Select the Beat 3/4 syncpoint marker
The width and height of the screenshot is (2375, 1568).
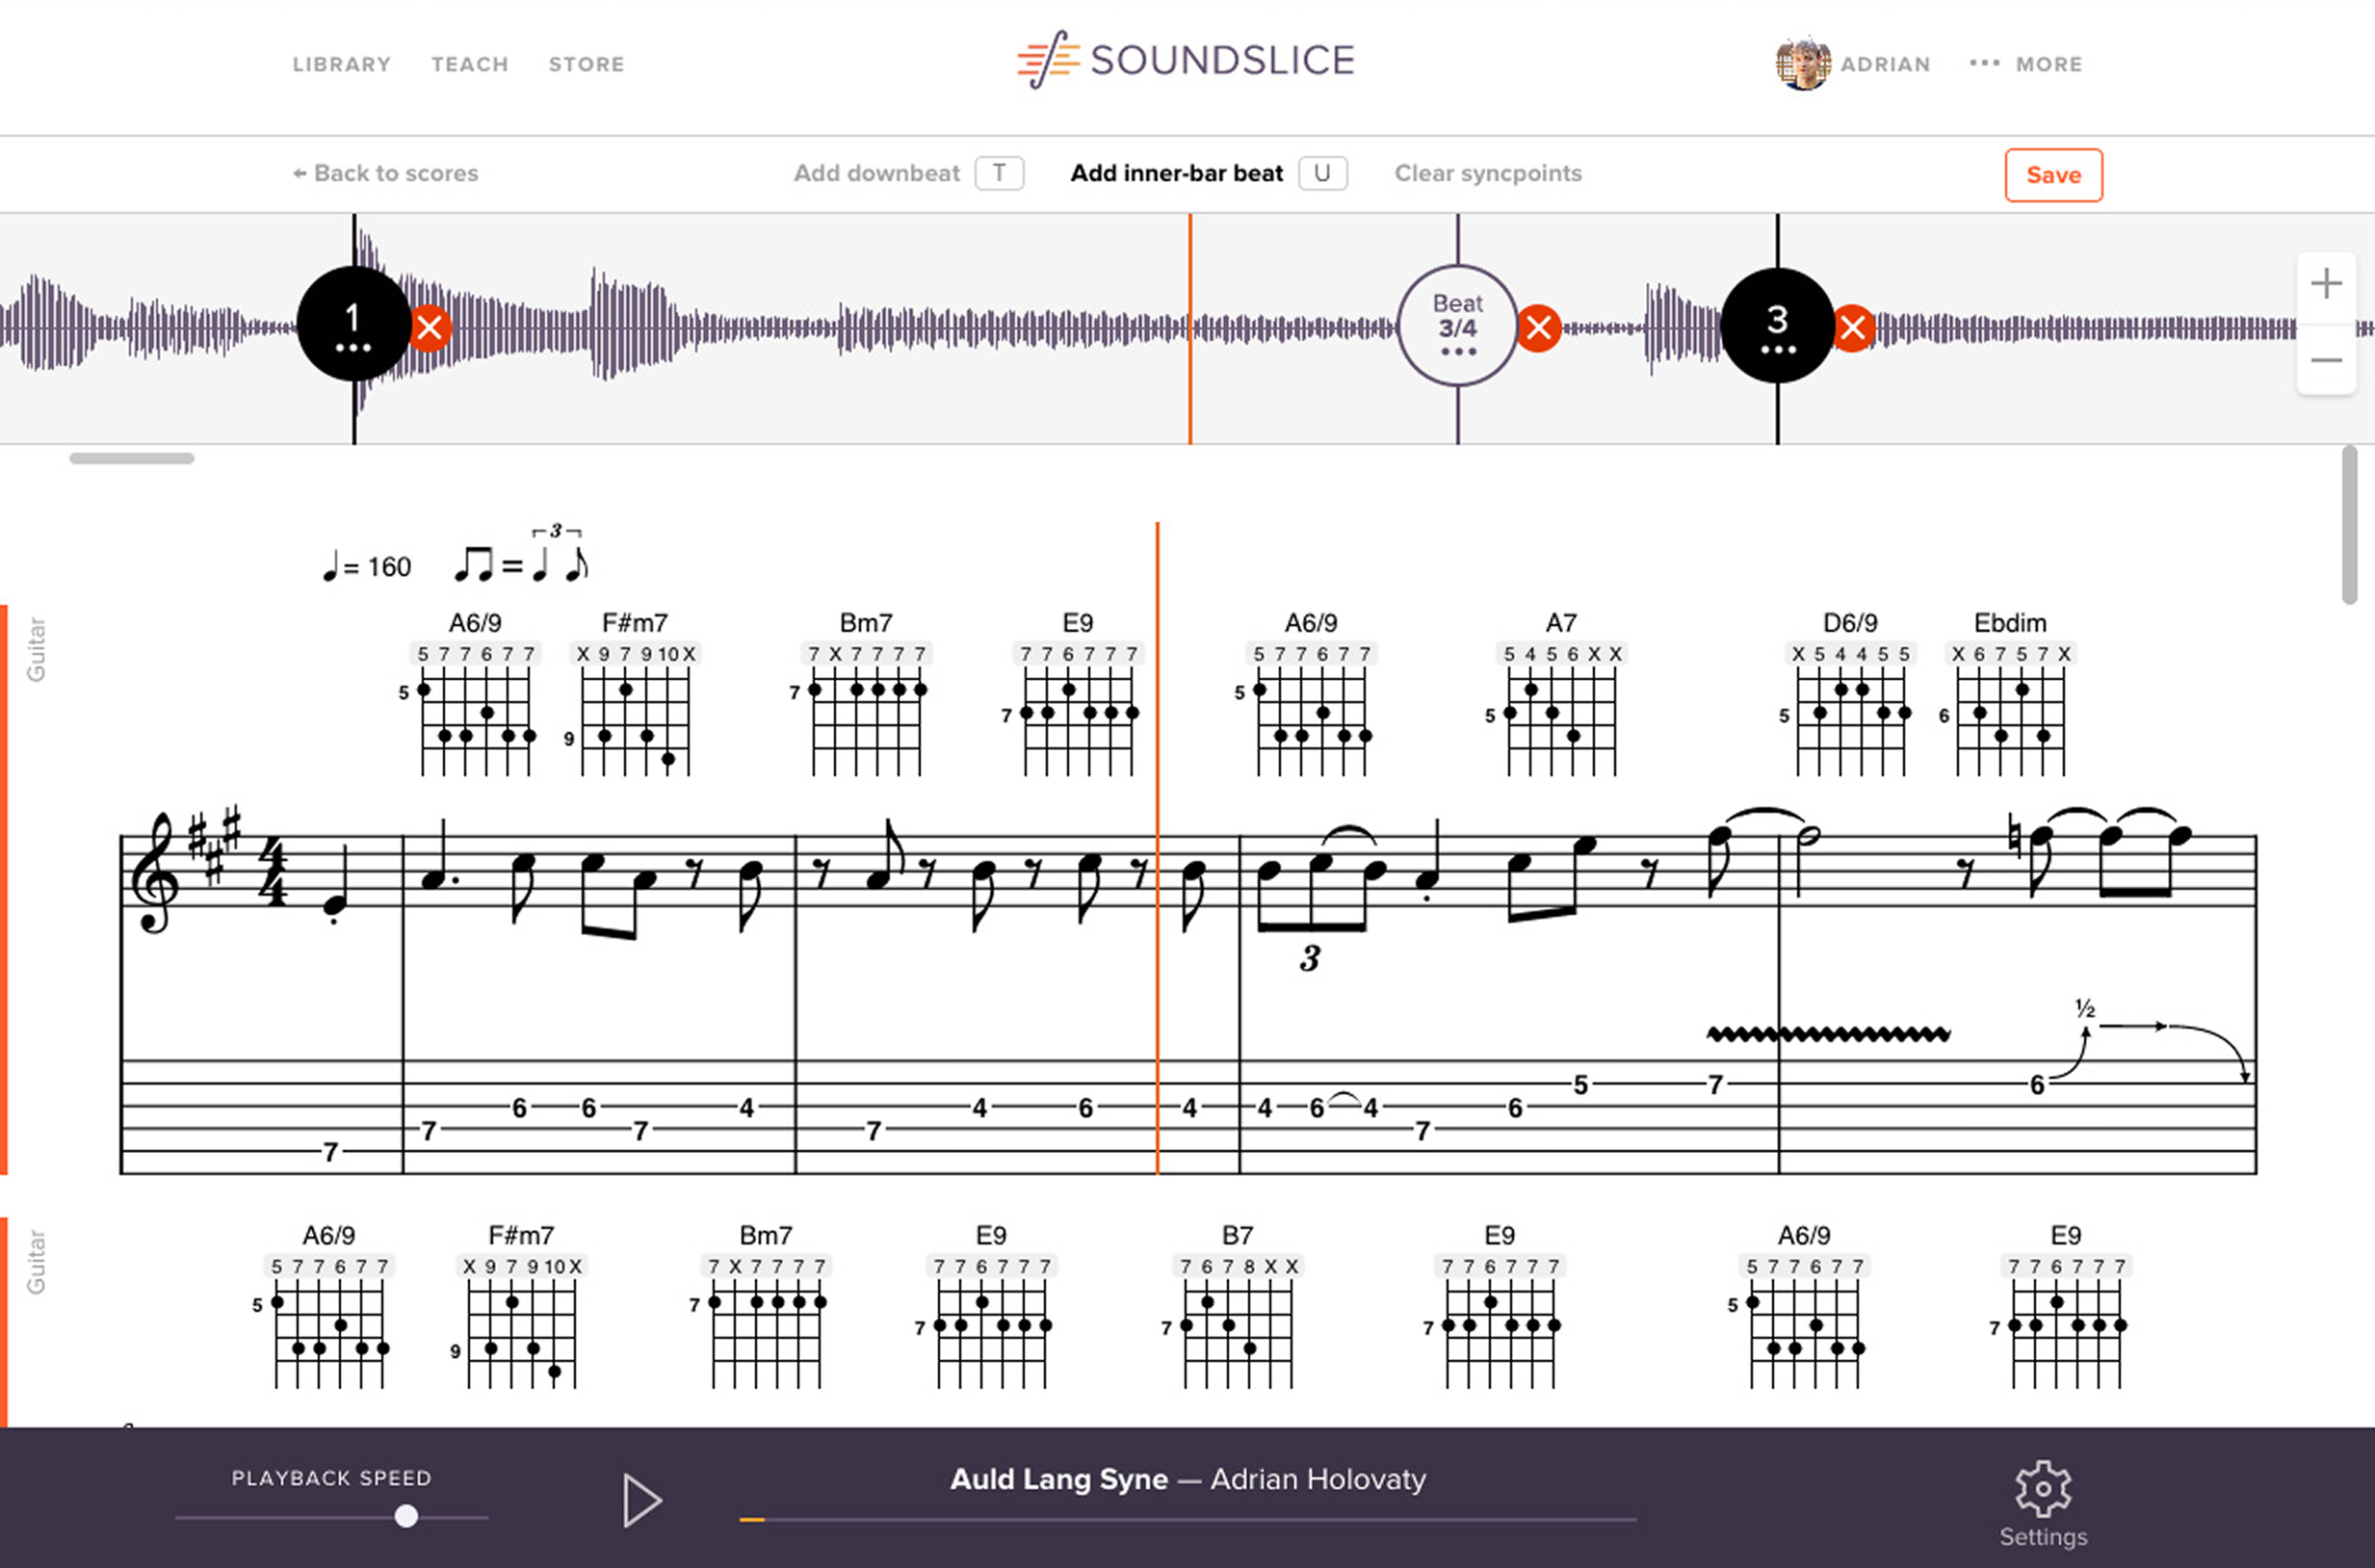pyautogui.click(x=1457, y=326)
